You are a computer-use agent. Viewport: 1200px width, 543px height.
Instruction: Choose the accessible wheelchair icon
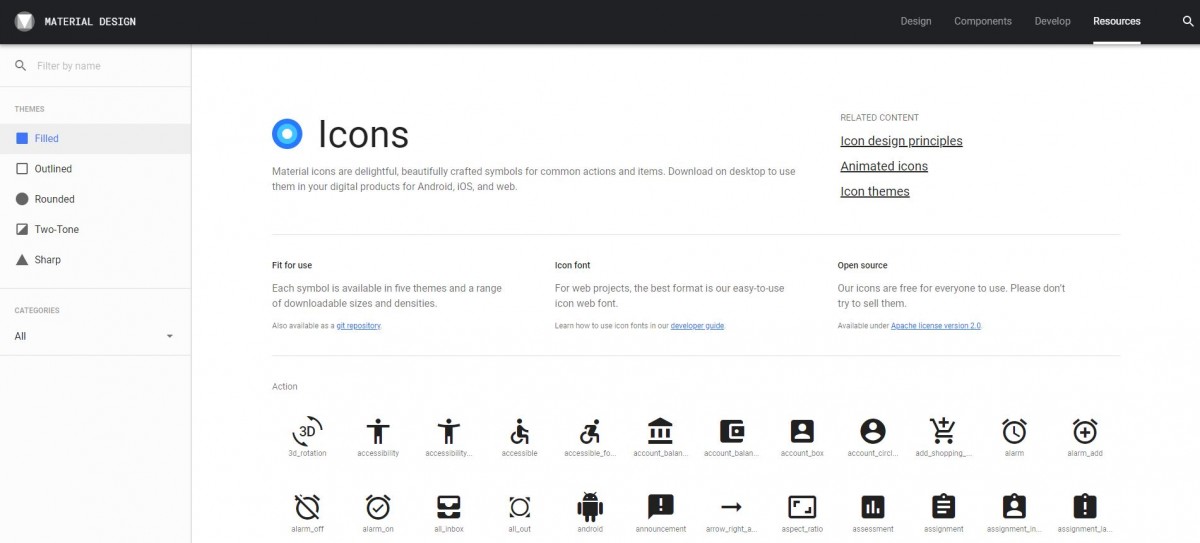[519, 431]
